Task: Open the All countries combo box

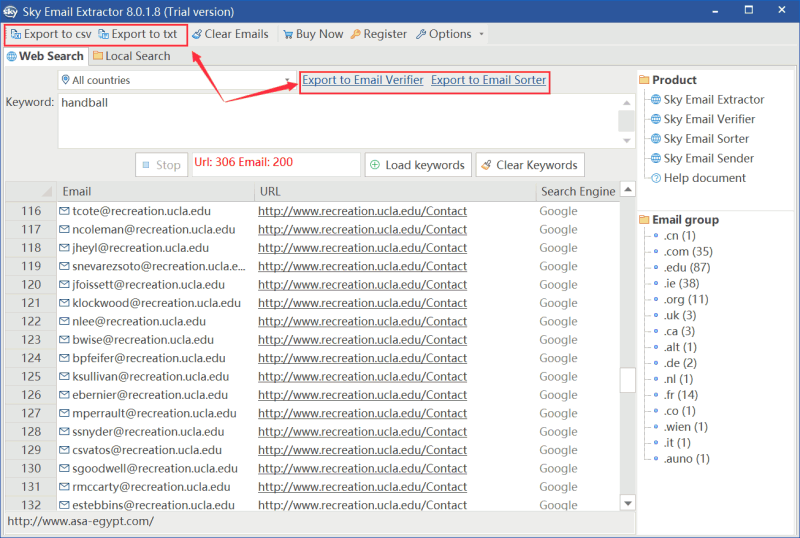Action: point(175,80)
